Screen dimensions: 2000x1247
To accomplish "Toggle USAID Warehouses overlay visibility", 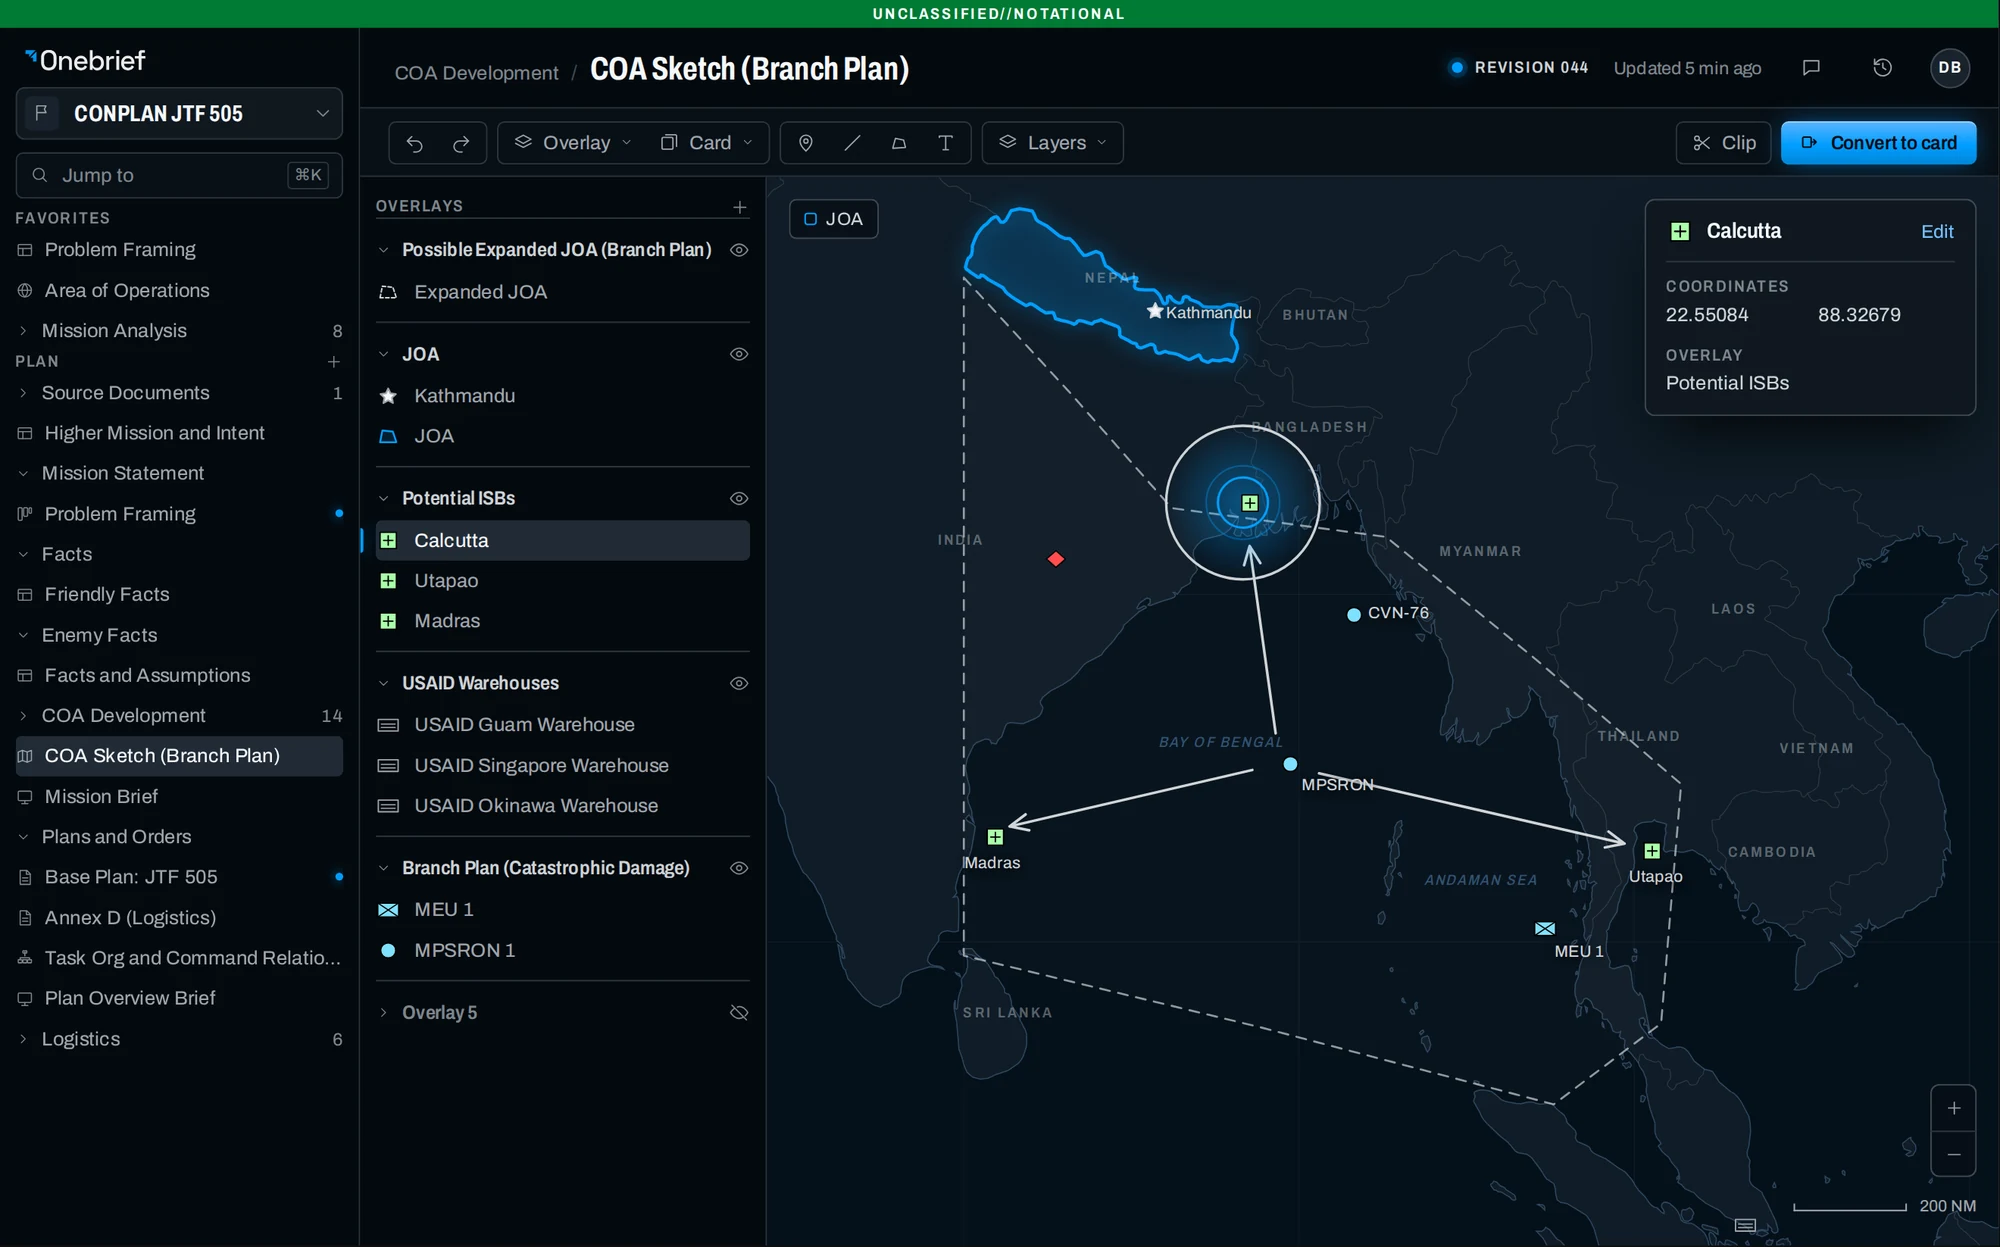I will tap(739, 683).
